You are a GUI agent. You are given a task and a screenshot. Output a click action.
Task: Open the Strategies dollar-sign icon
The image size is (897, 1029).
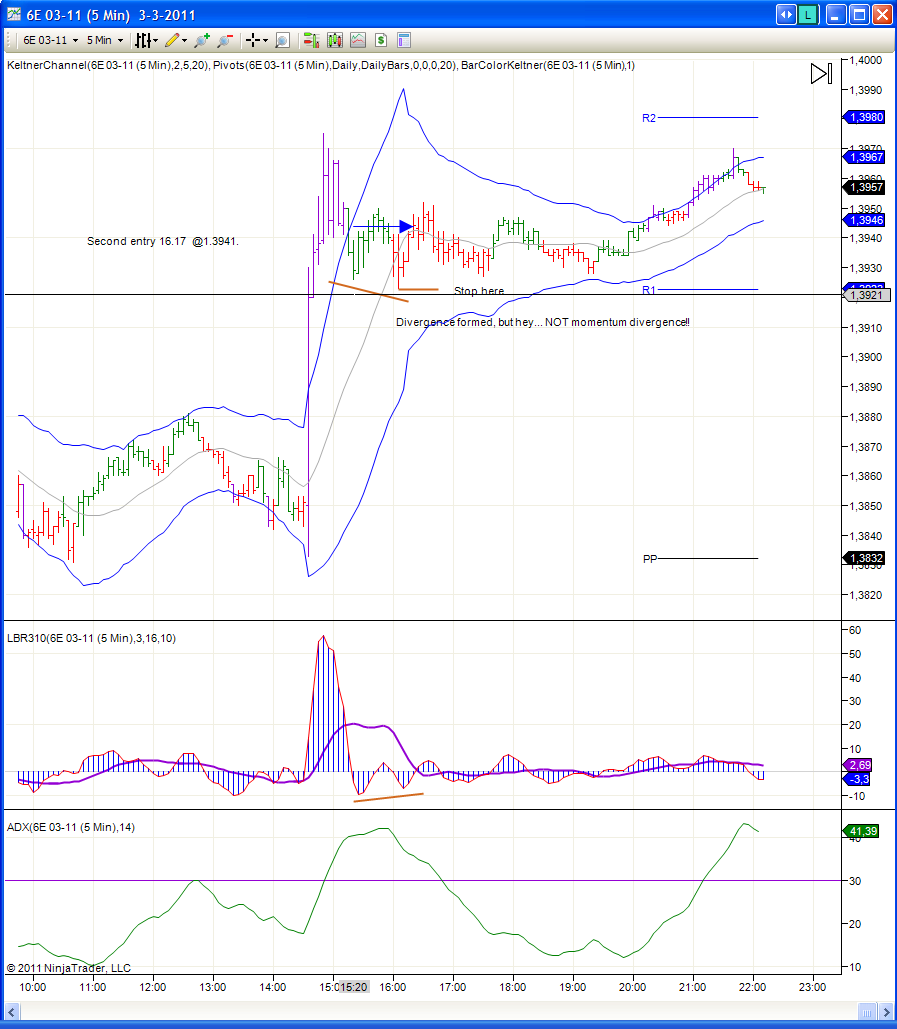(381, 40)
